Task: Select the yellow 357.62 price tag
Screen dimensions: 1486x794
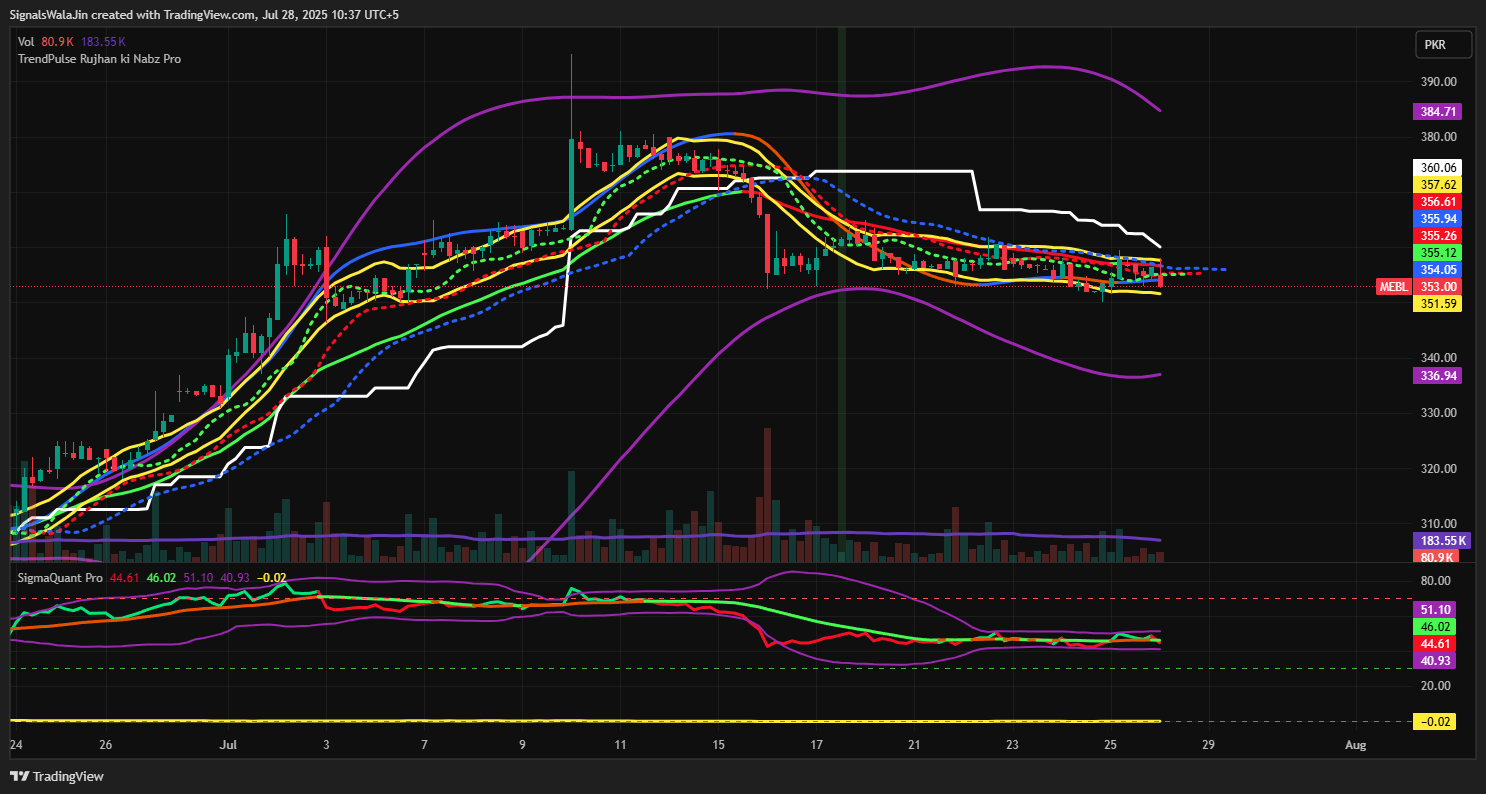Action: tap(1437, 184)
